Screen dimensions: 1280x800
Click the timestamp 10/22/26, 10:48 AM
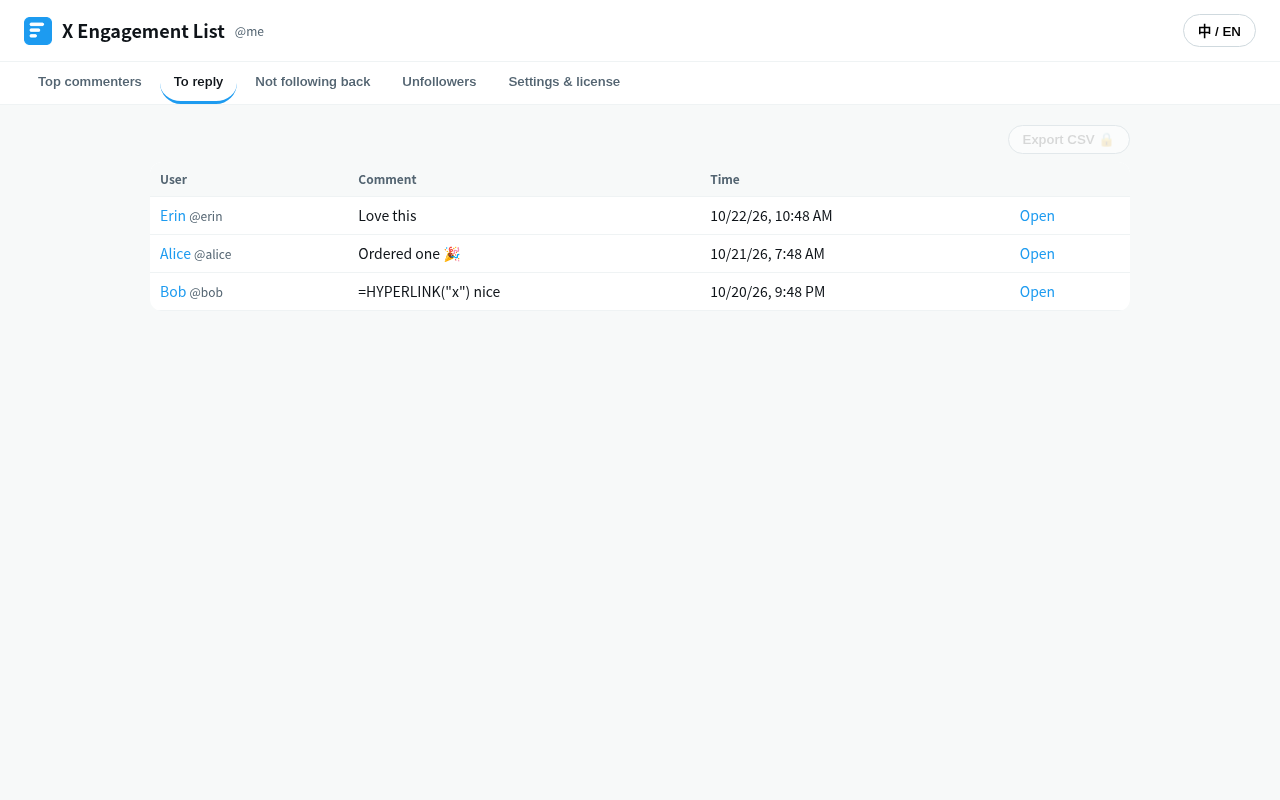tap(771, 216)
